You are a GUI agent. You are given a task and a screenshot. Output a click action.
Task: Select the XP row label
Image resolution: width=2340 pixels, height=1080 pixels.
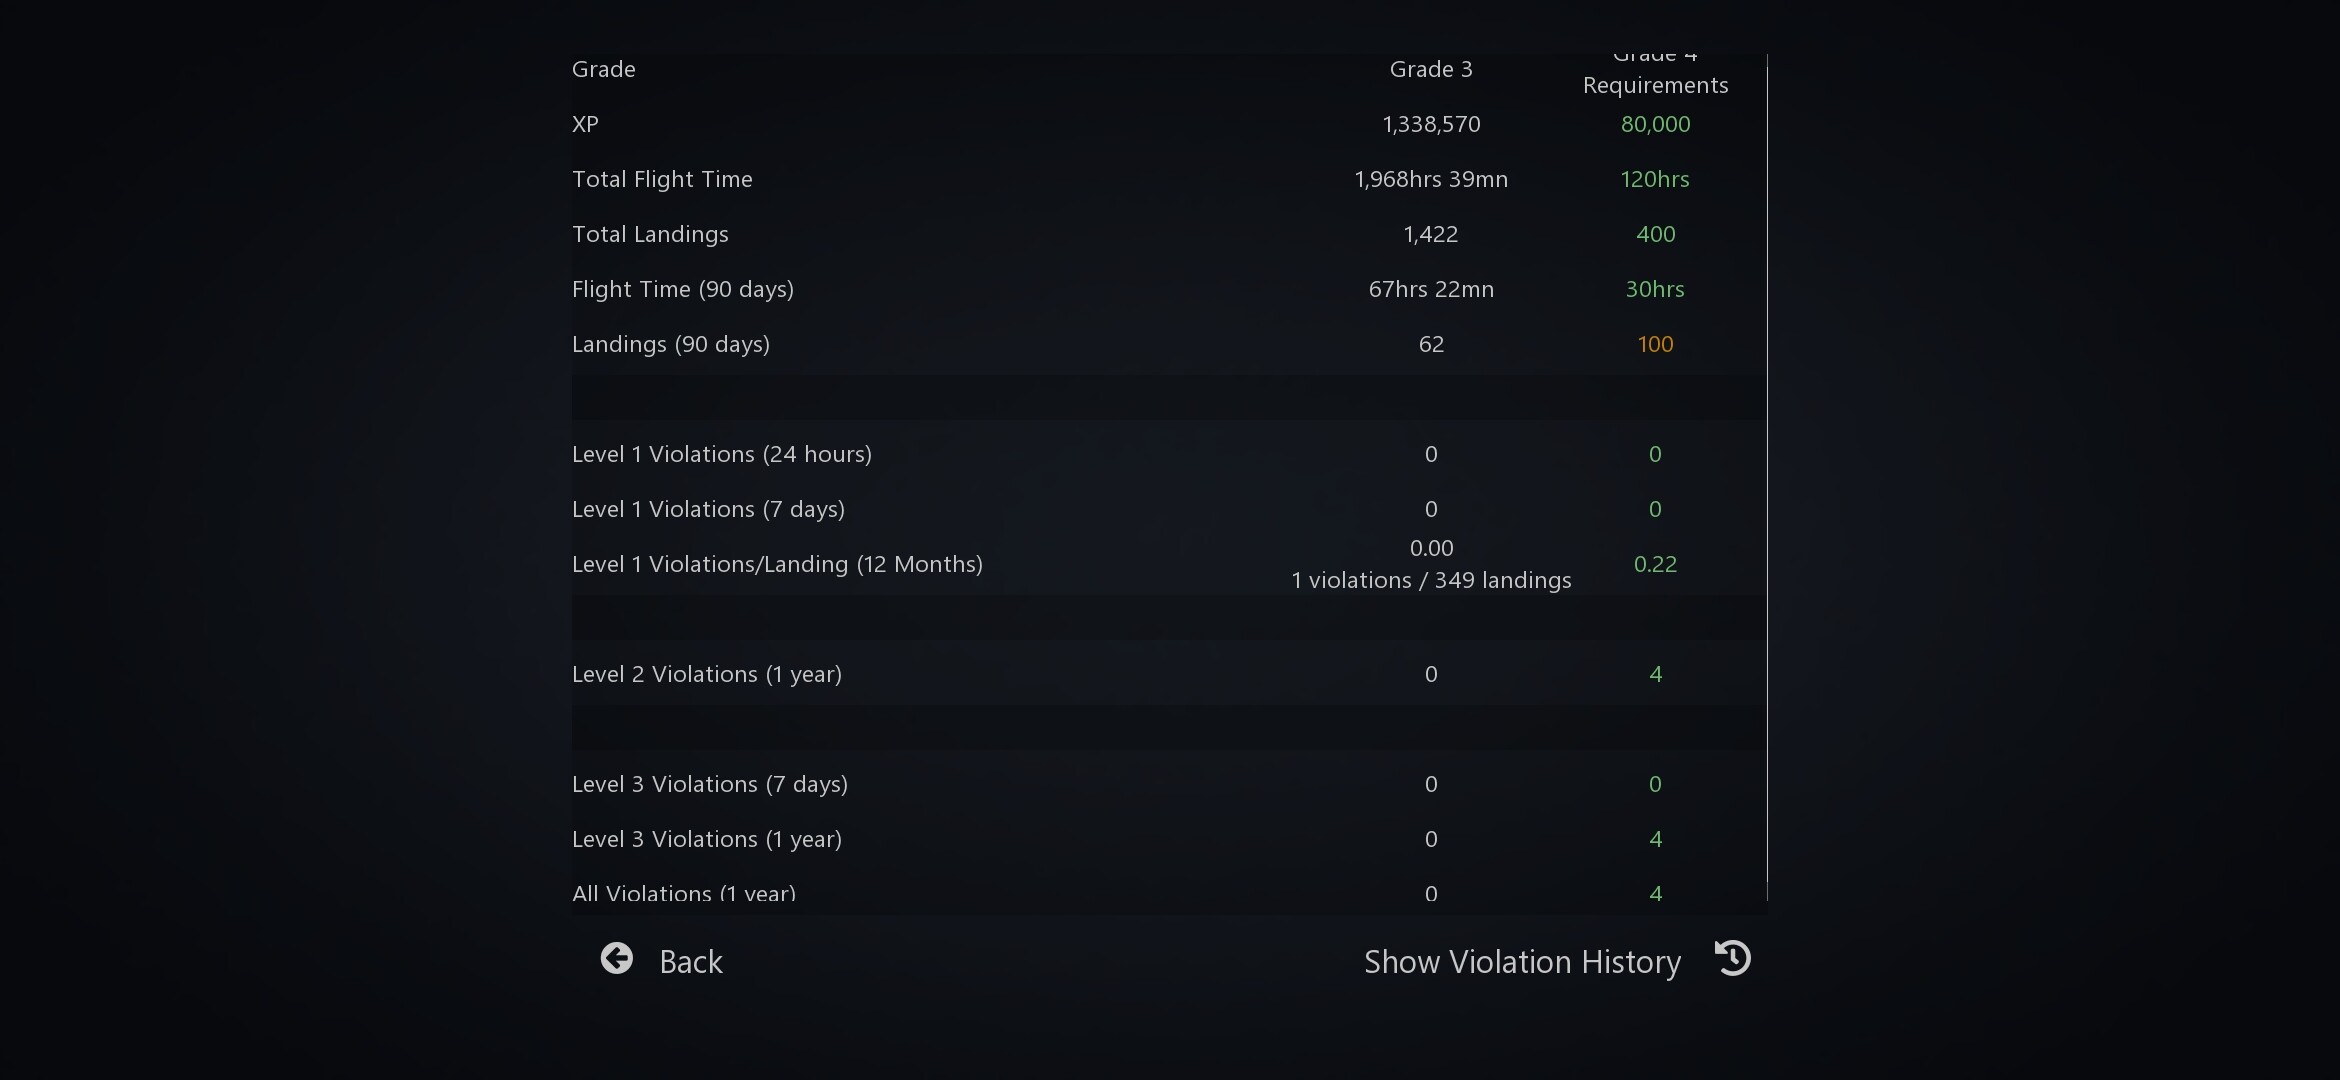[x=585, y=125]
